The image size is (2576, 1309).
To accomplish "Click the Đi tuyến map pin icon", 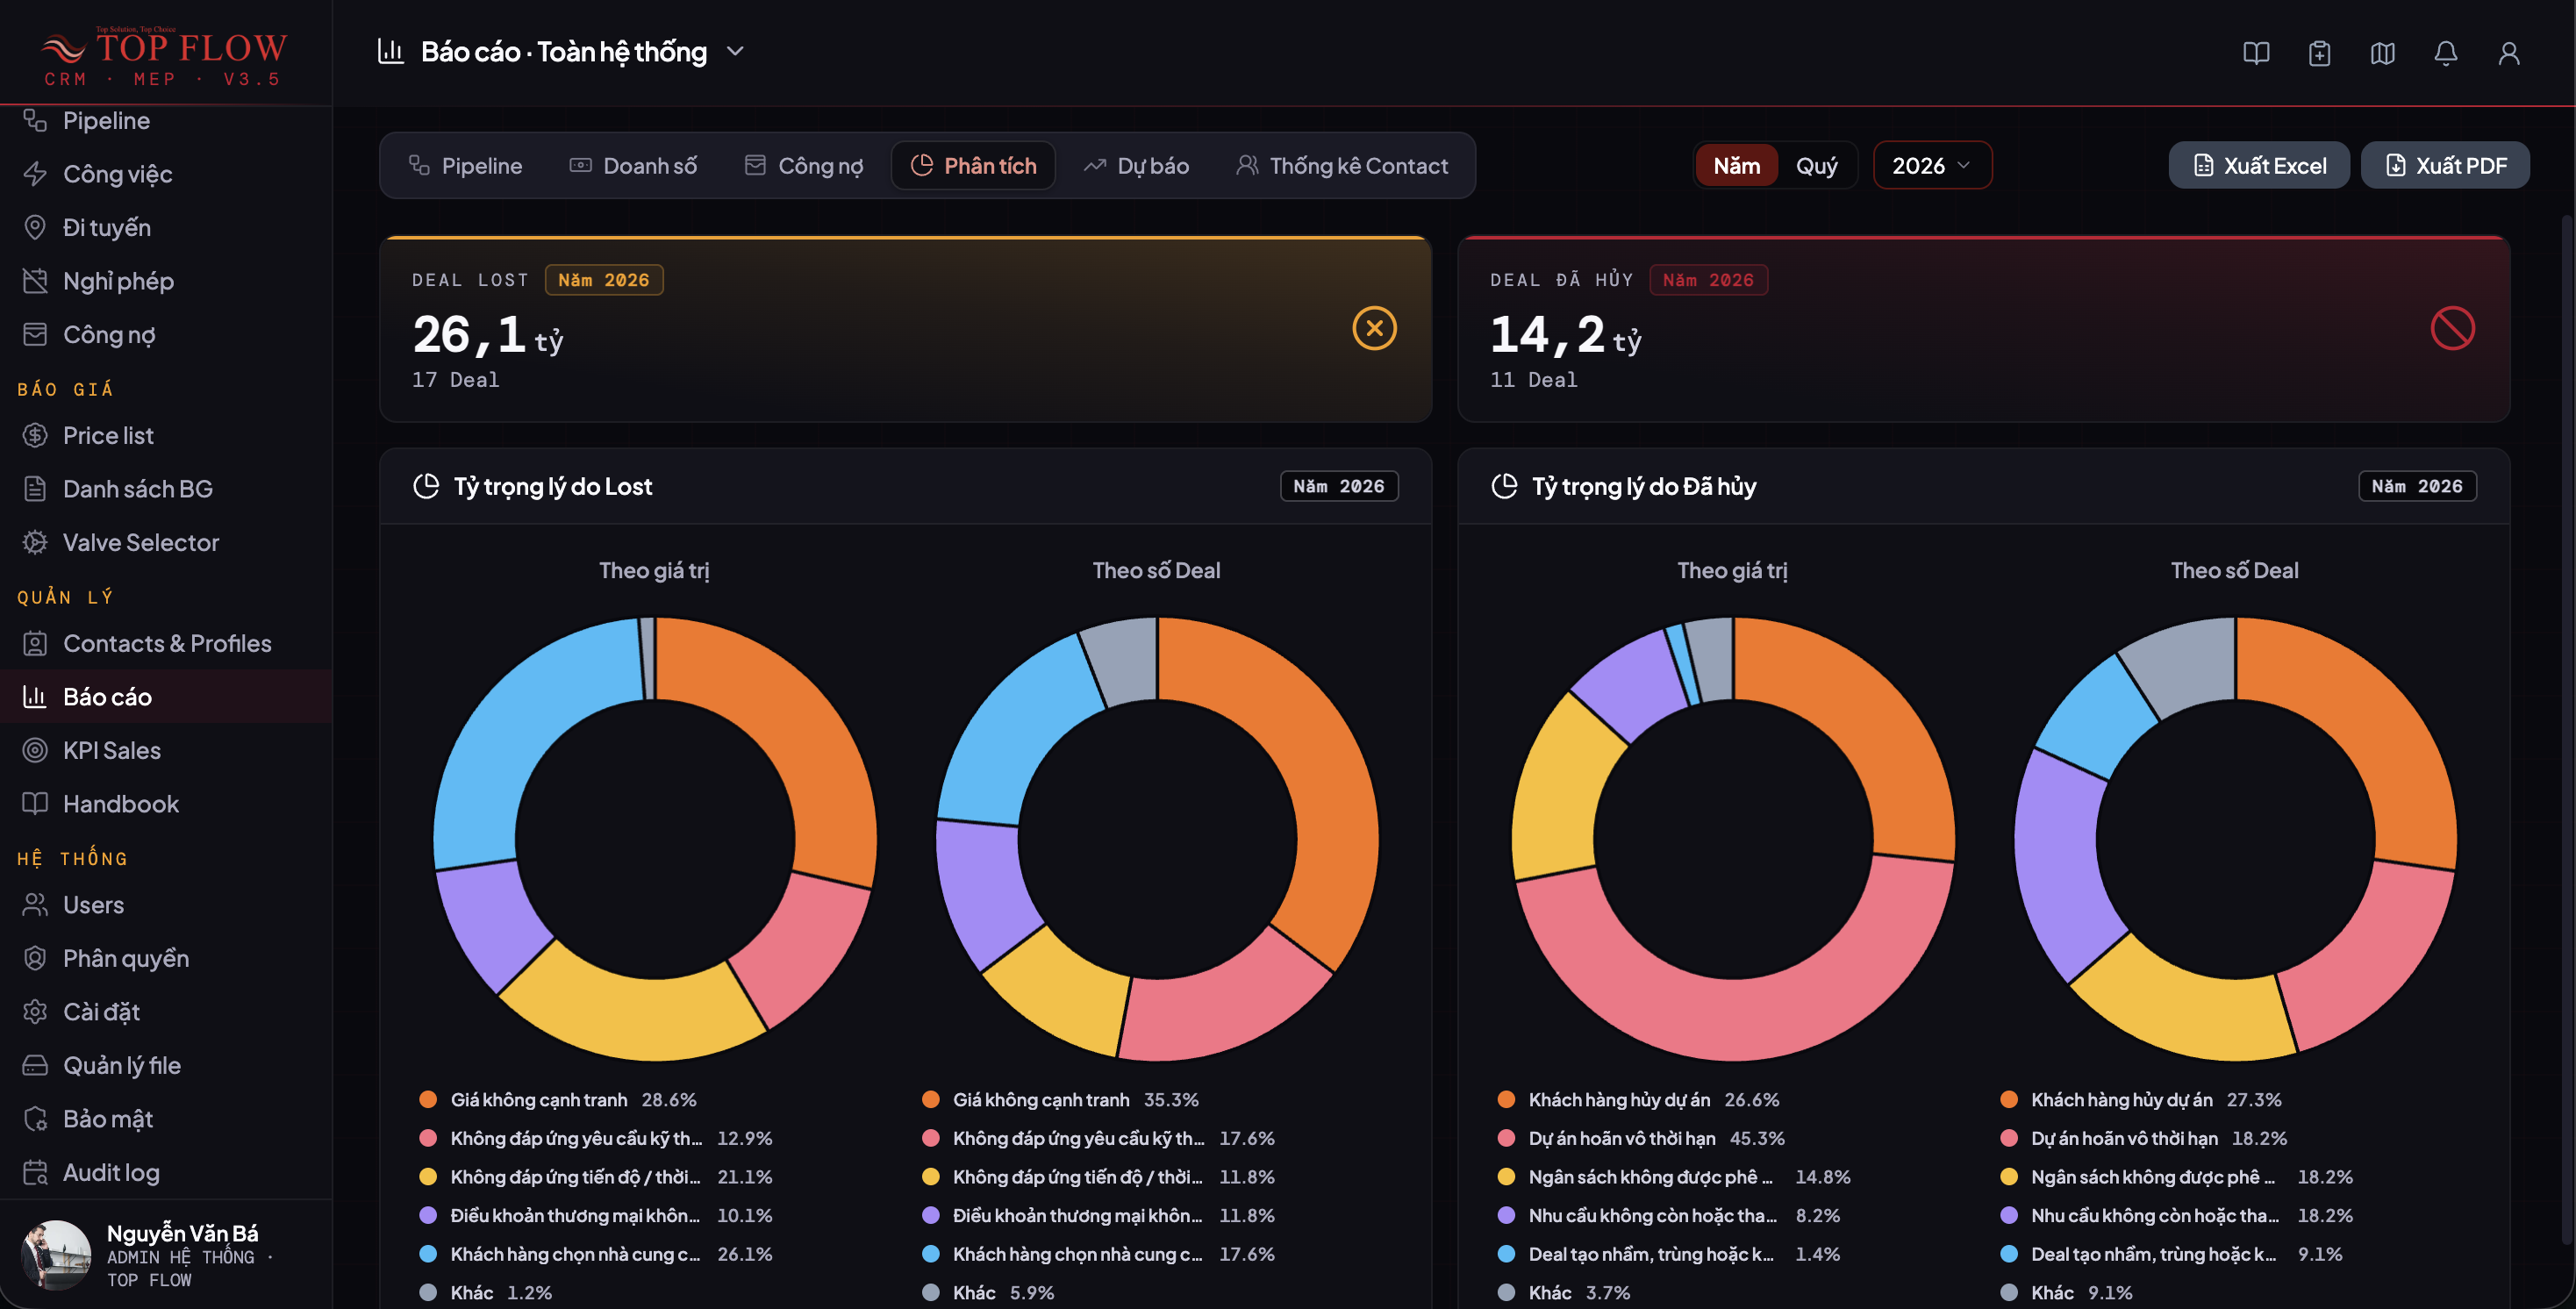I will [35, 227].
